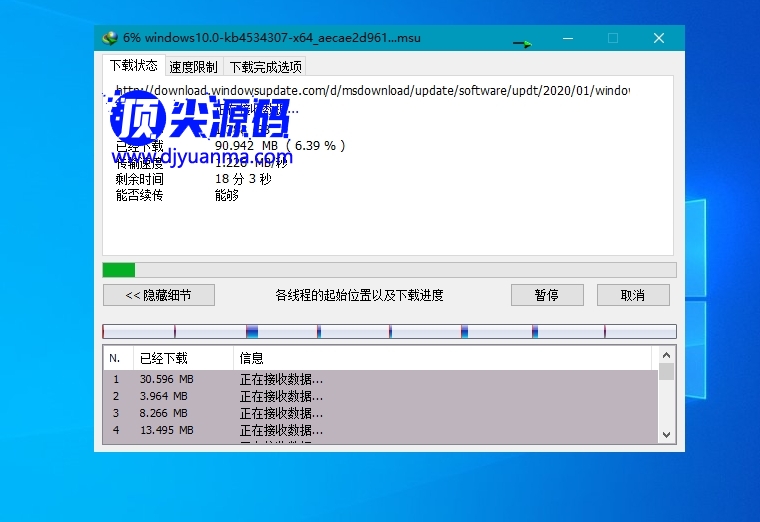Switch to the 下载状态 tab
The image size is (760, 522).
pos(133,66)
